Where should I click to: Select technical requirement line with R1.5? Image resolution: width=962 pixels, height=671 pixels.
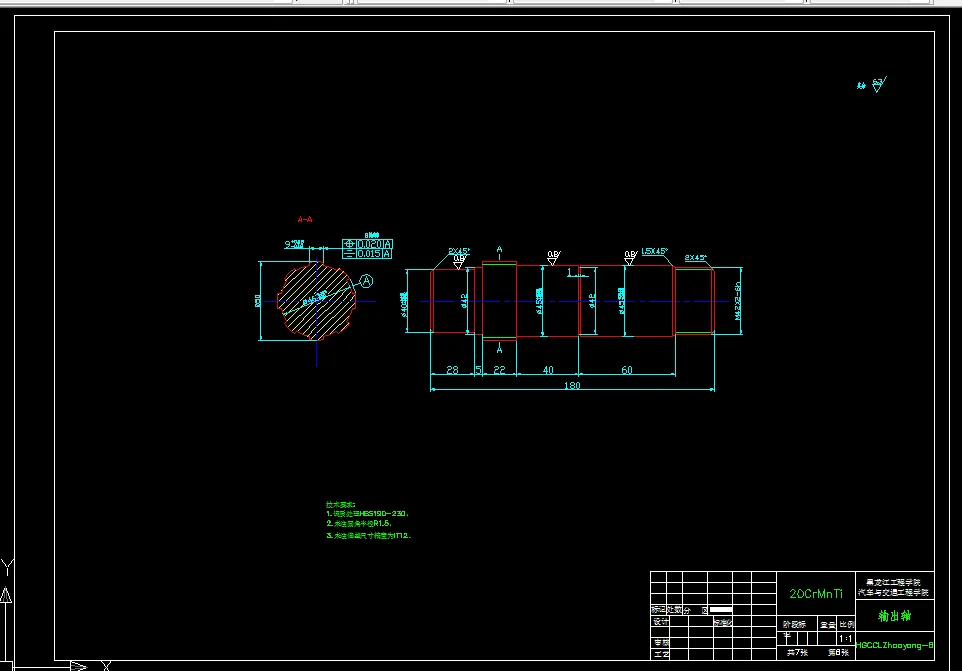[359, 524]
